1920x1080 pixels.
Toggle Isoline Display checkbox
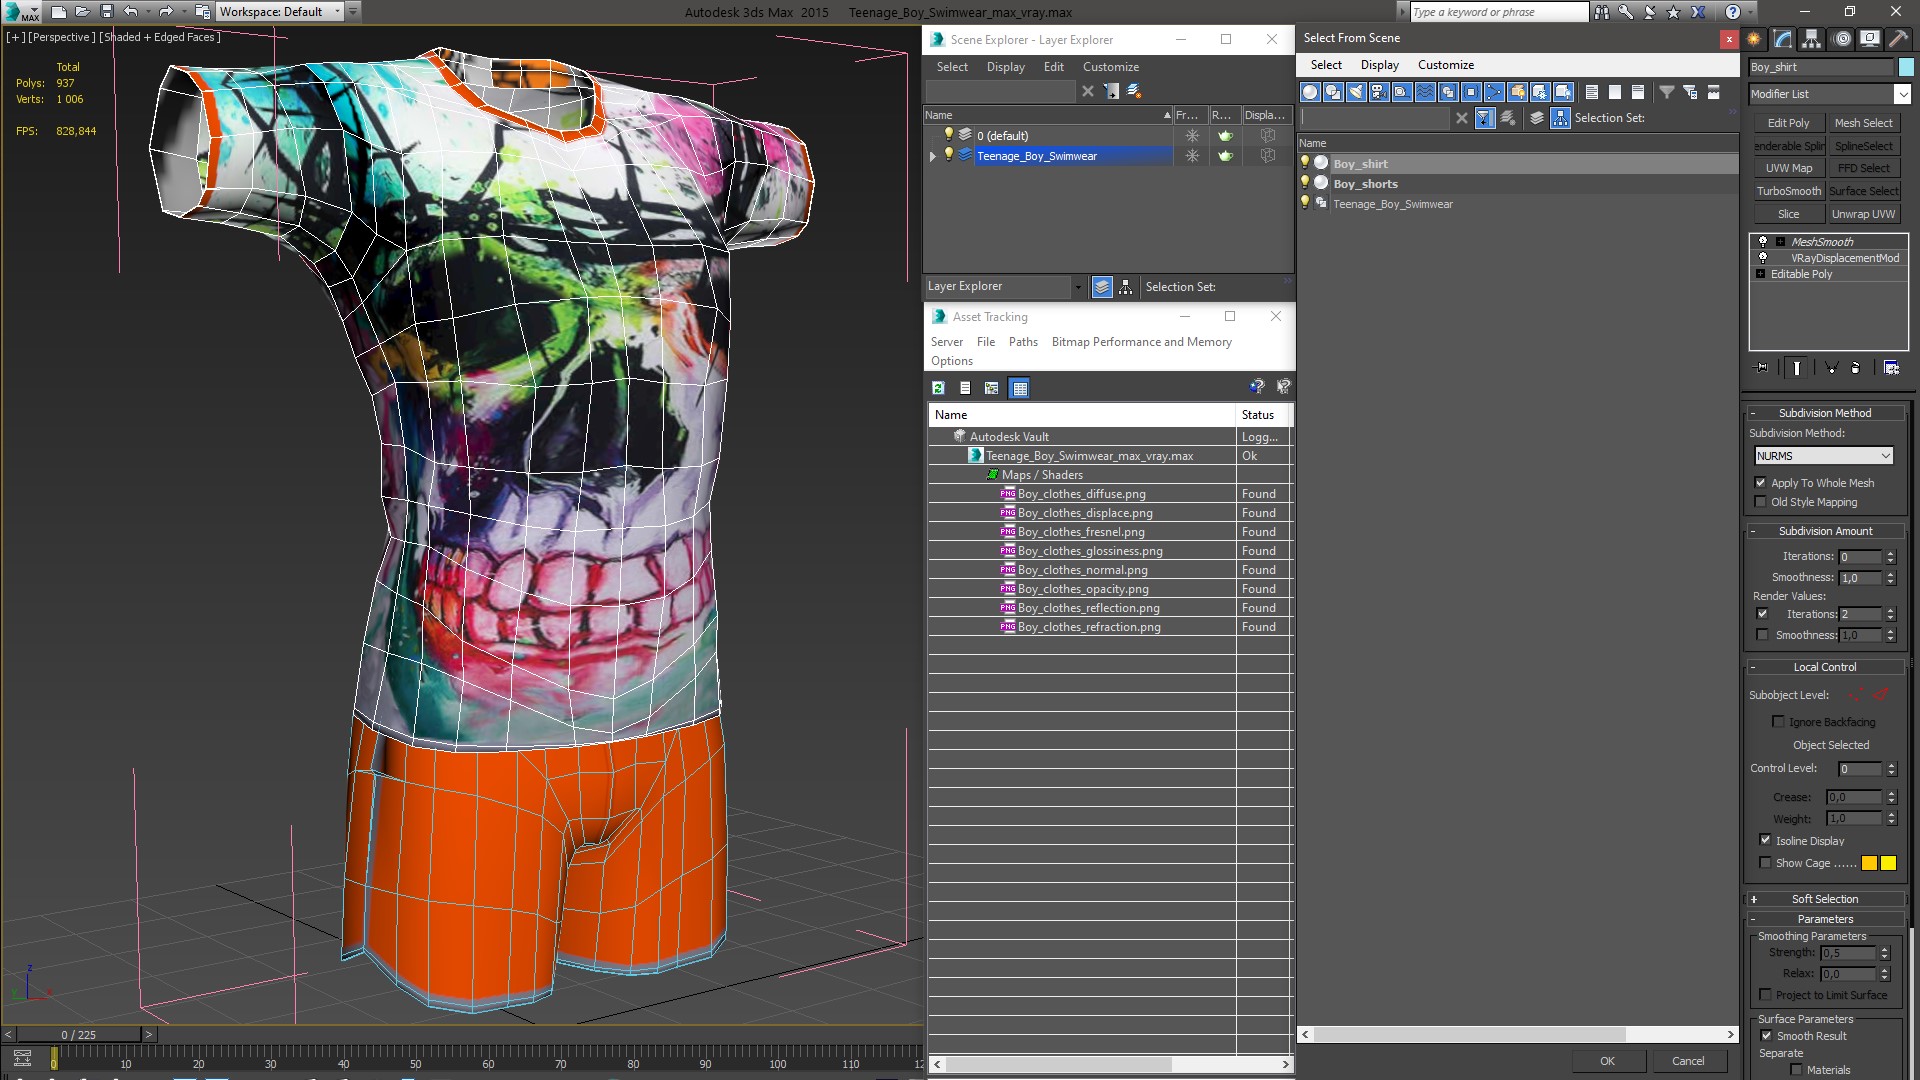(1765, 841)
